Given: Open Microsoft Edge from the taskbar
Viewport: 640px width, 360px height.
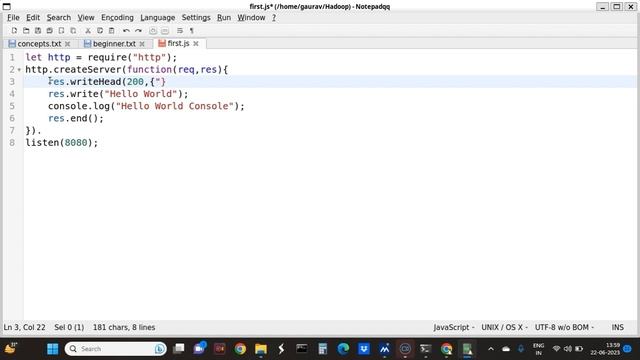Looking at the screenshot, I should click(x=343, y=349).
